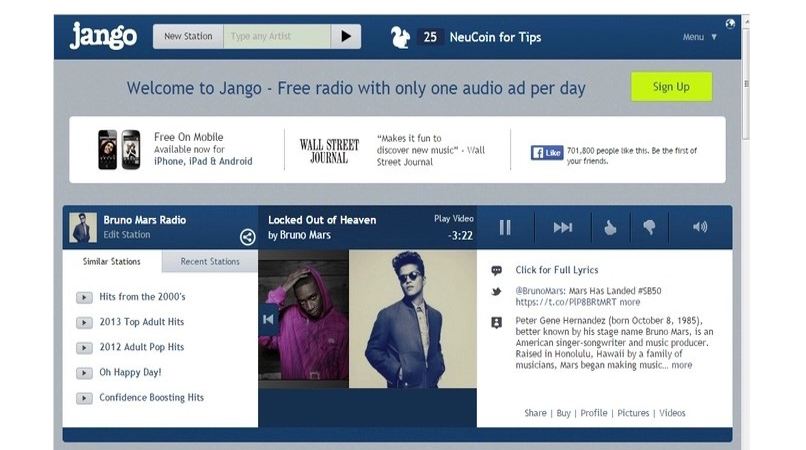Click Confidence Boosting Hits label

pos(152,398)
